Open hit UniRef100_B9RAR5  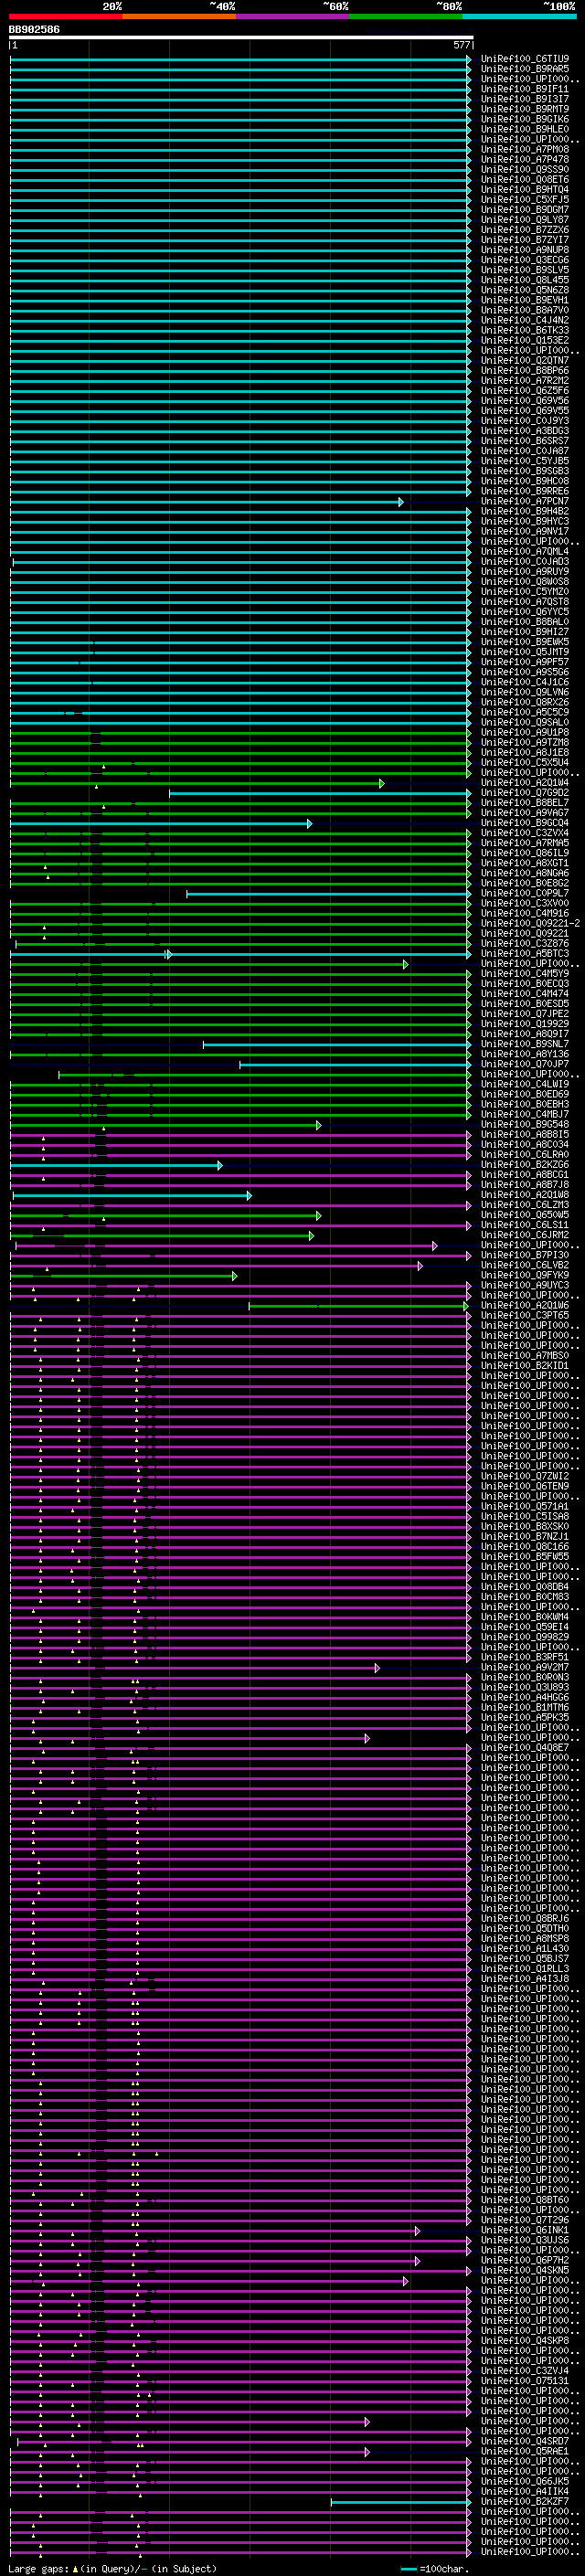click(x=524, y=69)
